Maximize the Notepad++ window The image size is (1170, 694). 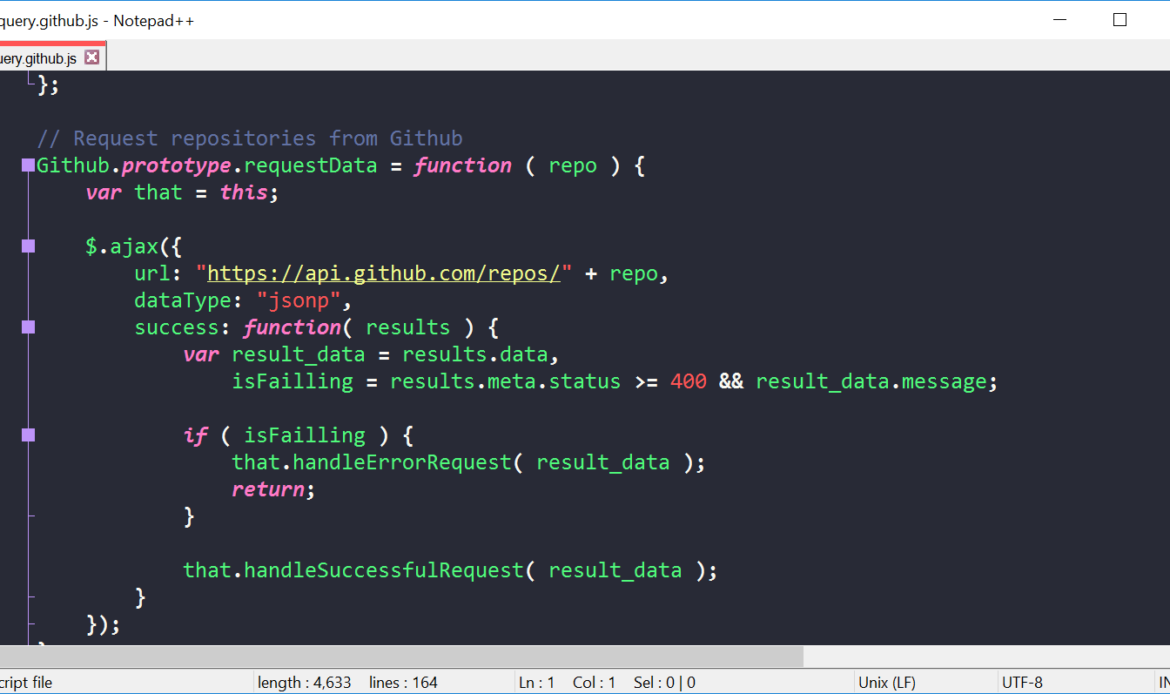pyautogui.click(x=1120, y=20)
